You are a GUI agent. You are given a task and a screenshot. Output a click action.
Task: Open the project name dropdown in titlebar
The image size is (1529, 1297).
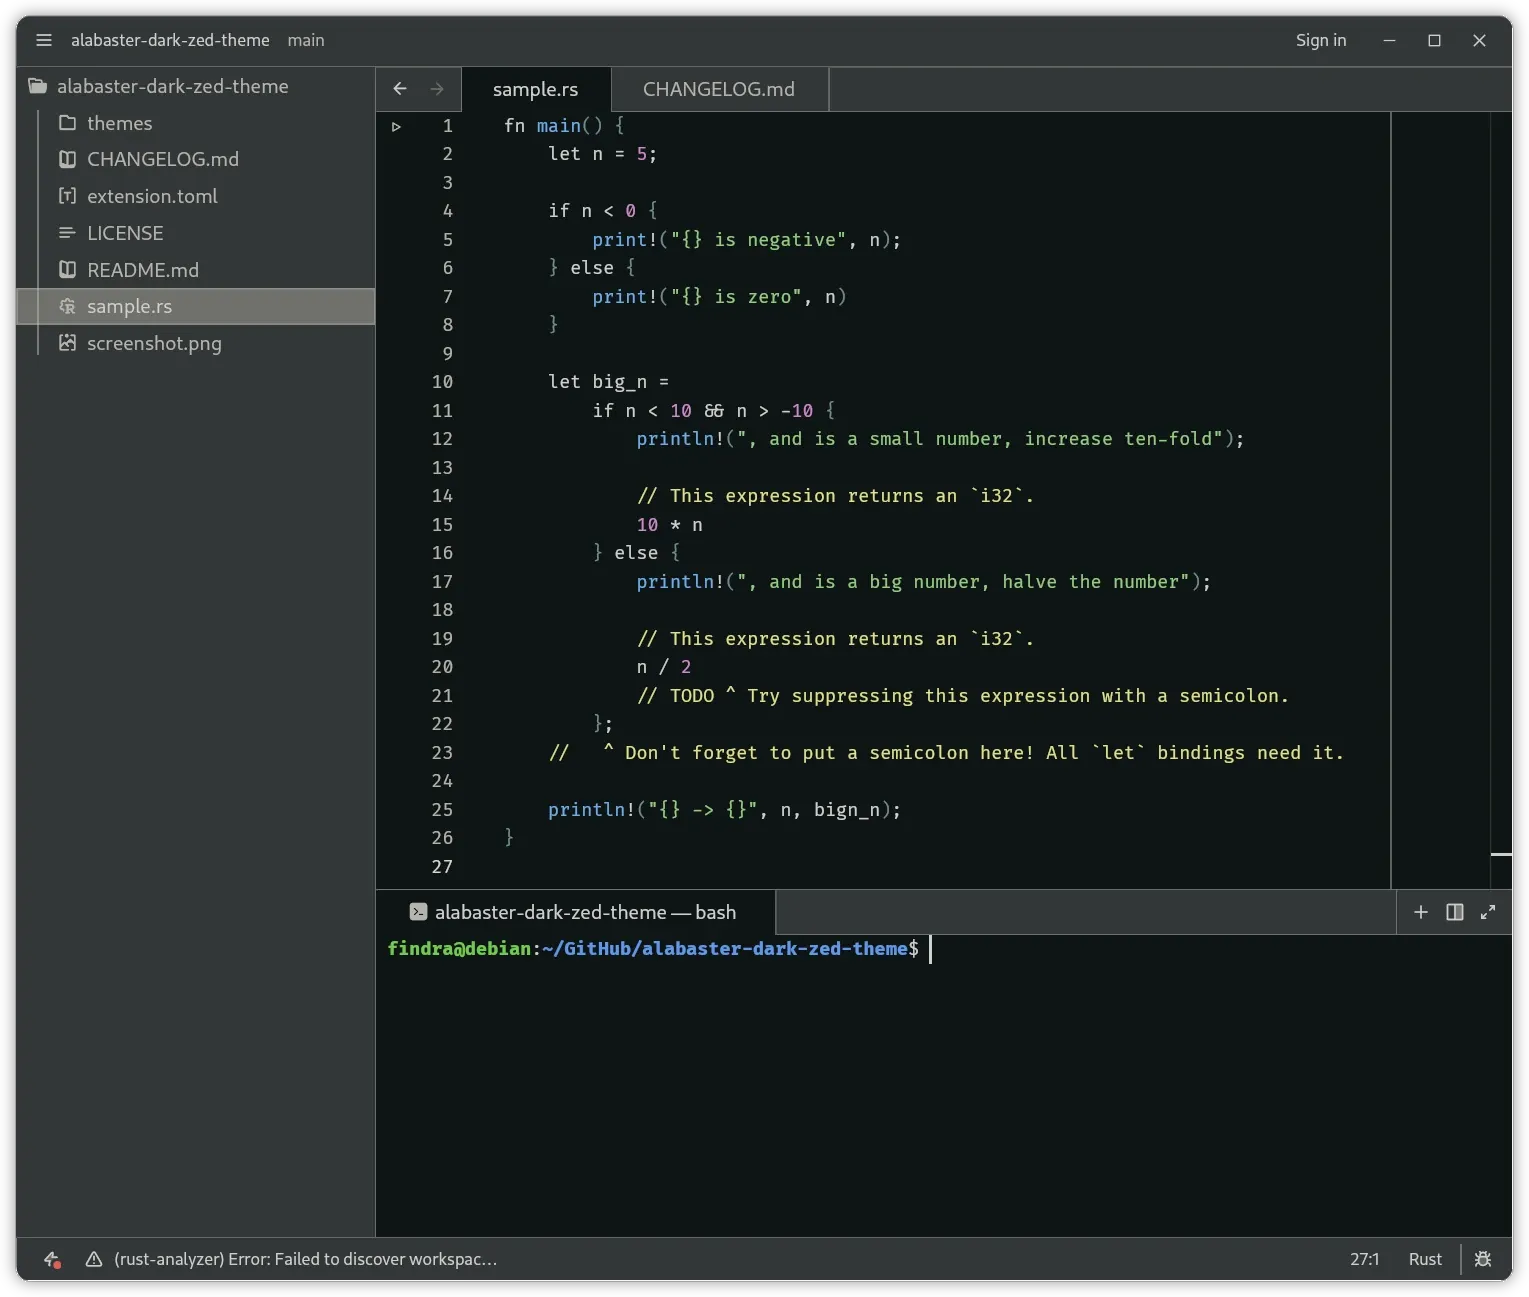pyautogui.click(x=170, y=40)
